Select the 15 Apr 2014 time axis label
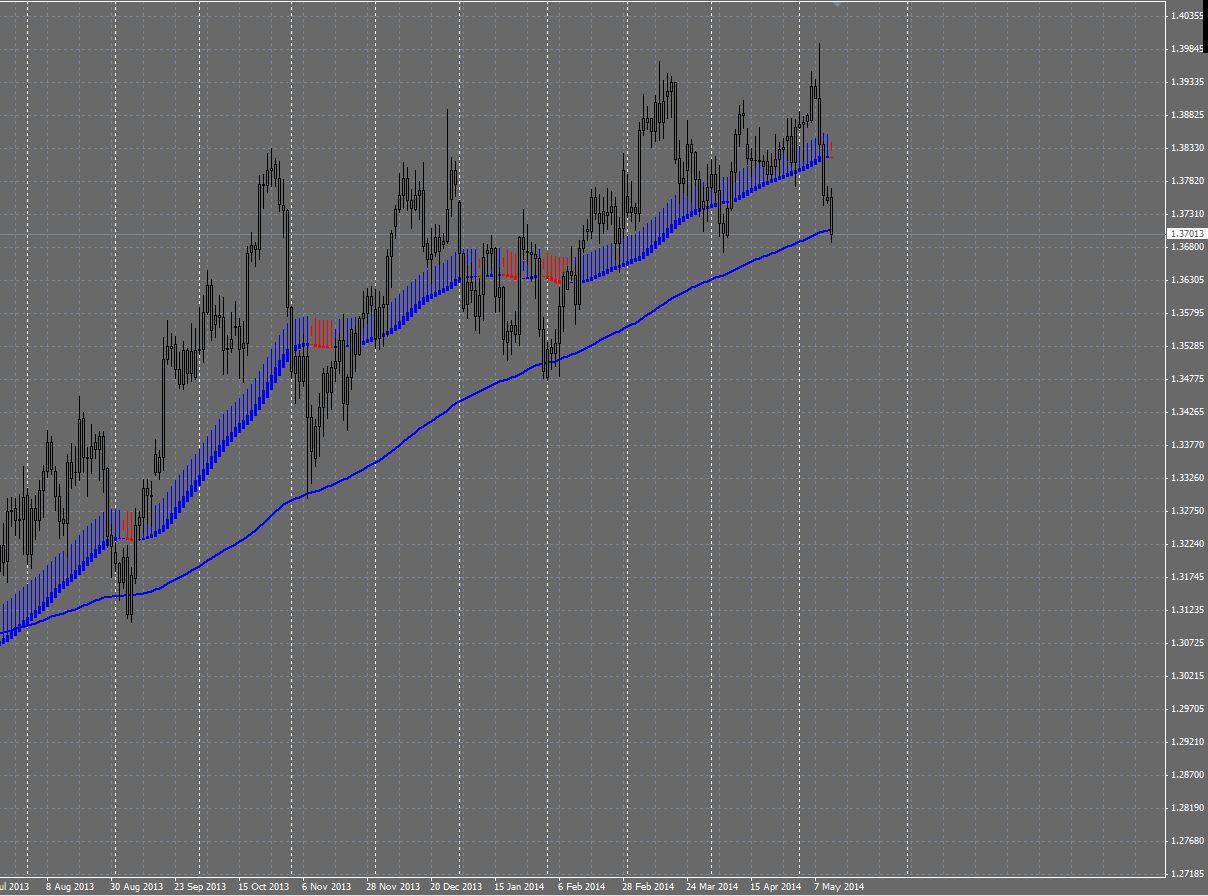The width and height of the screenshot is (1208, 896). [x=776, y=887]
